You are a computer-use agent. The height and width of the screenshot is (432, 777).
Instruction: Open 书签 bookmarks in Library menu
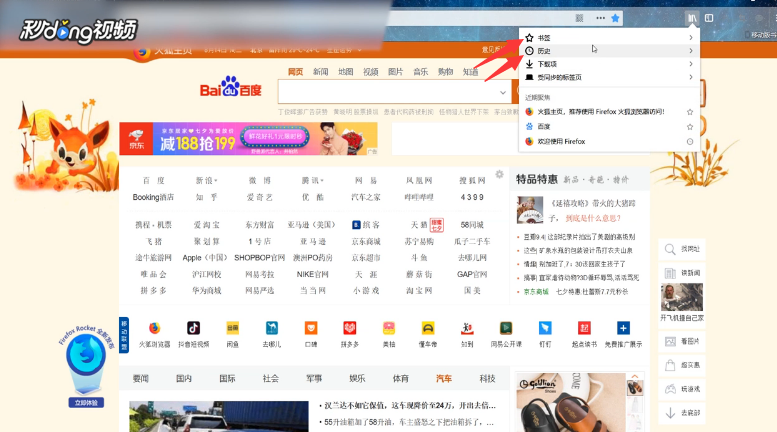(610, 38)
